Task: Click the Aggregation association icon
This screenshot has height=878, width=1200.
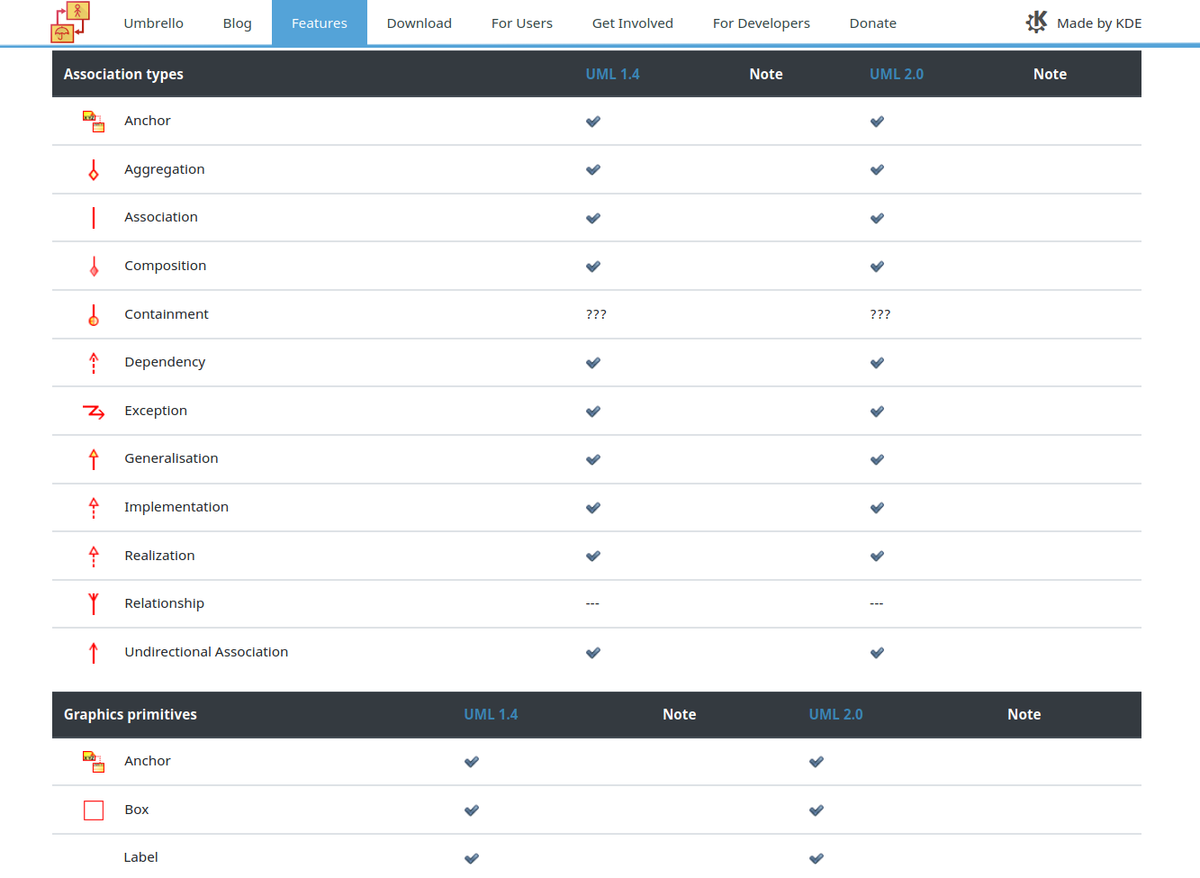Action: [x=93, y=170]
